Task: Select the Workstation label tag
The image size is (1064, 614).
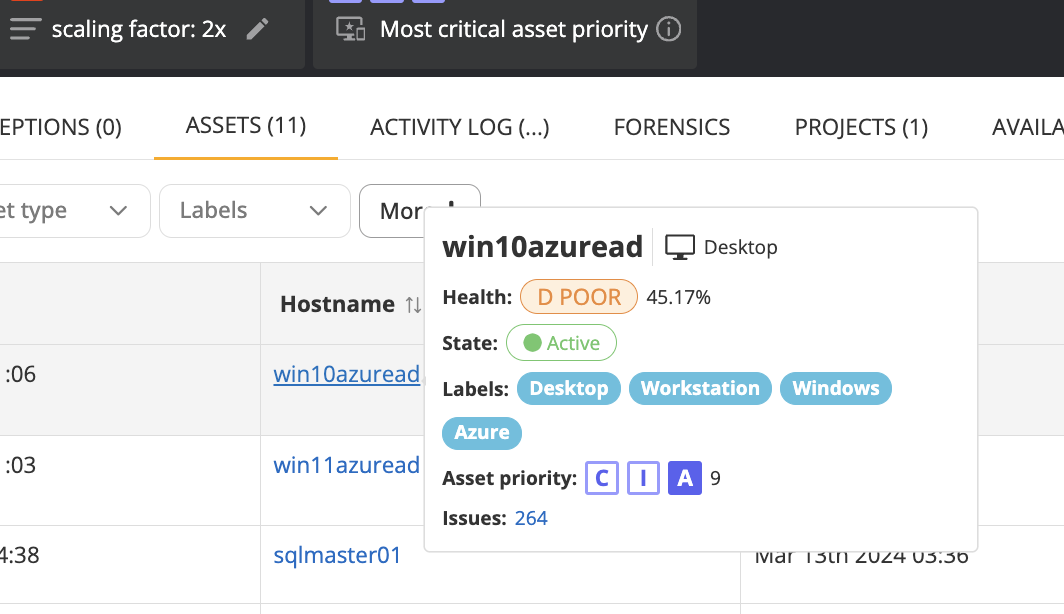Action: point(700,388)
